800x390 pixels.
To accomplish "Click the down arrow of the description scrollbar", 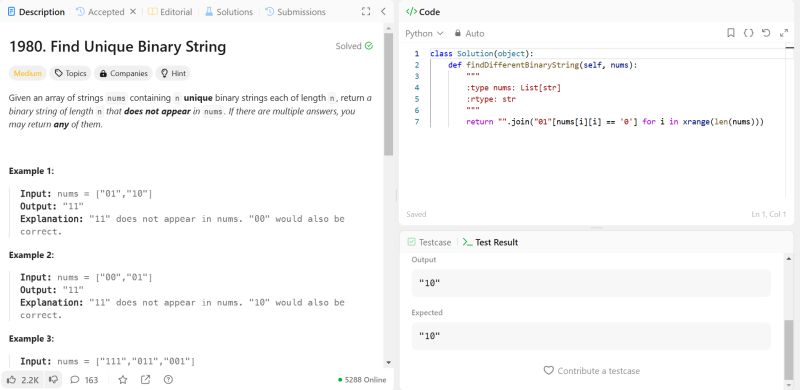I will [388, 362].
